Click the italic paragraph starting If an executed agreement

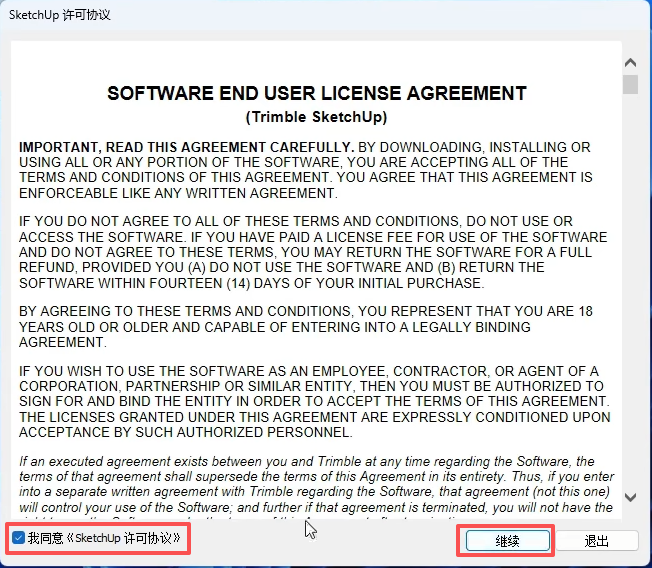point(316,488)
